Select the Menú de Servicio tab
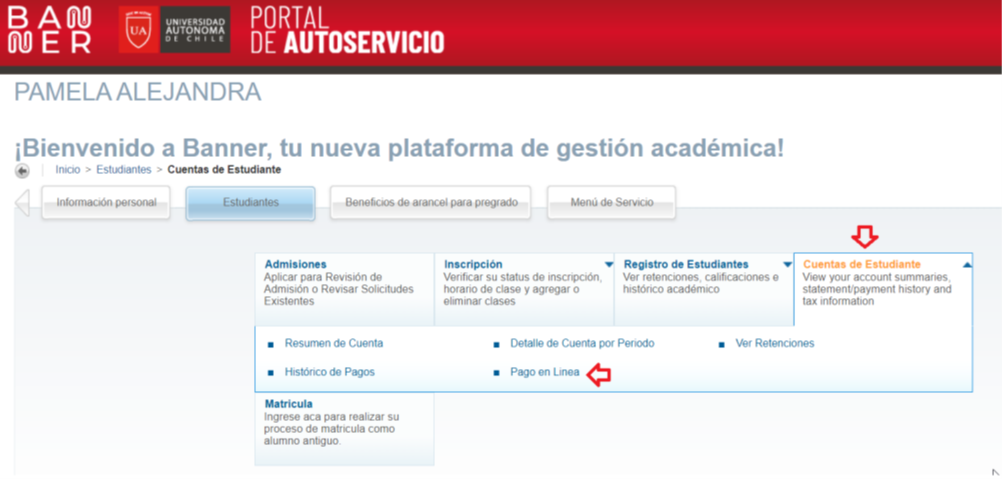1002x479 pixels. click(611, 203)
